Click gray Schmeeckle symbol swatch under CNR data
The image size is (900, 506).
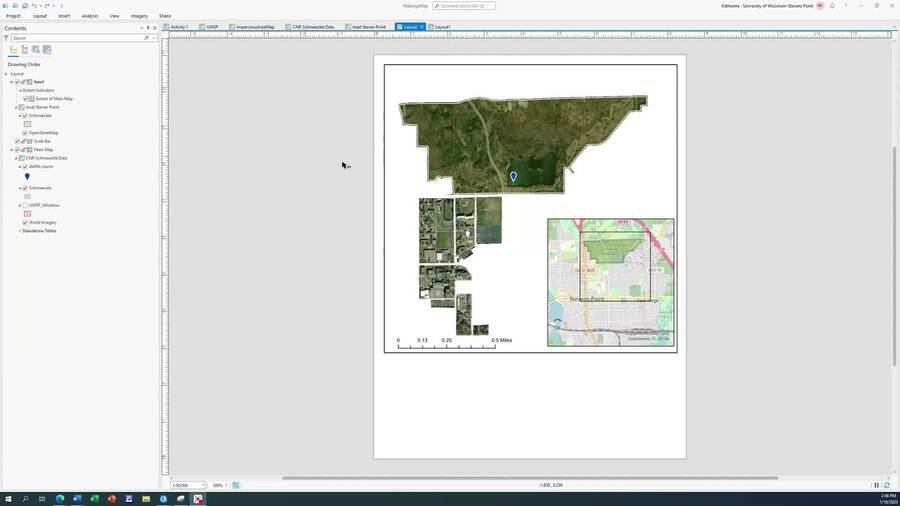click(x=27, y=197)
